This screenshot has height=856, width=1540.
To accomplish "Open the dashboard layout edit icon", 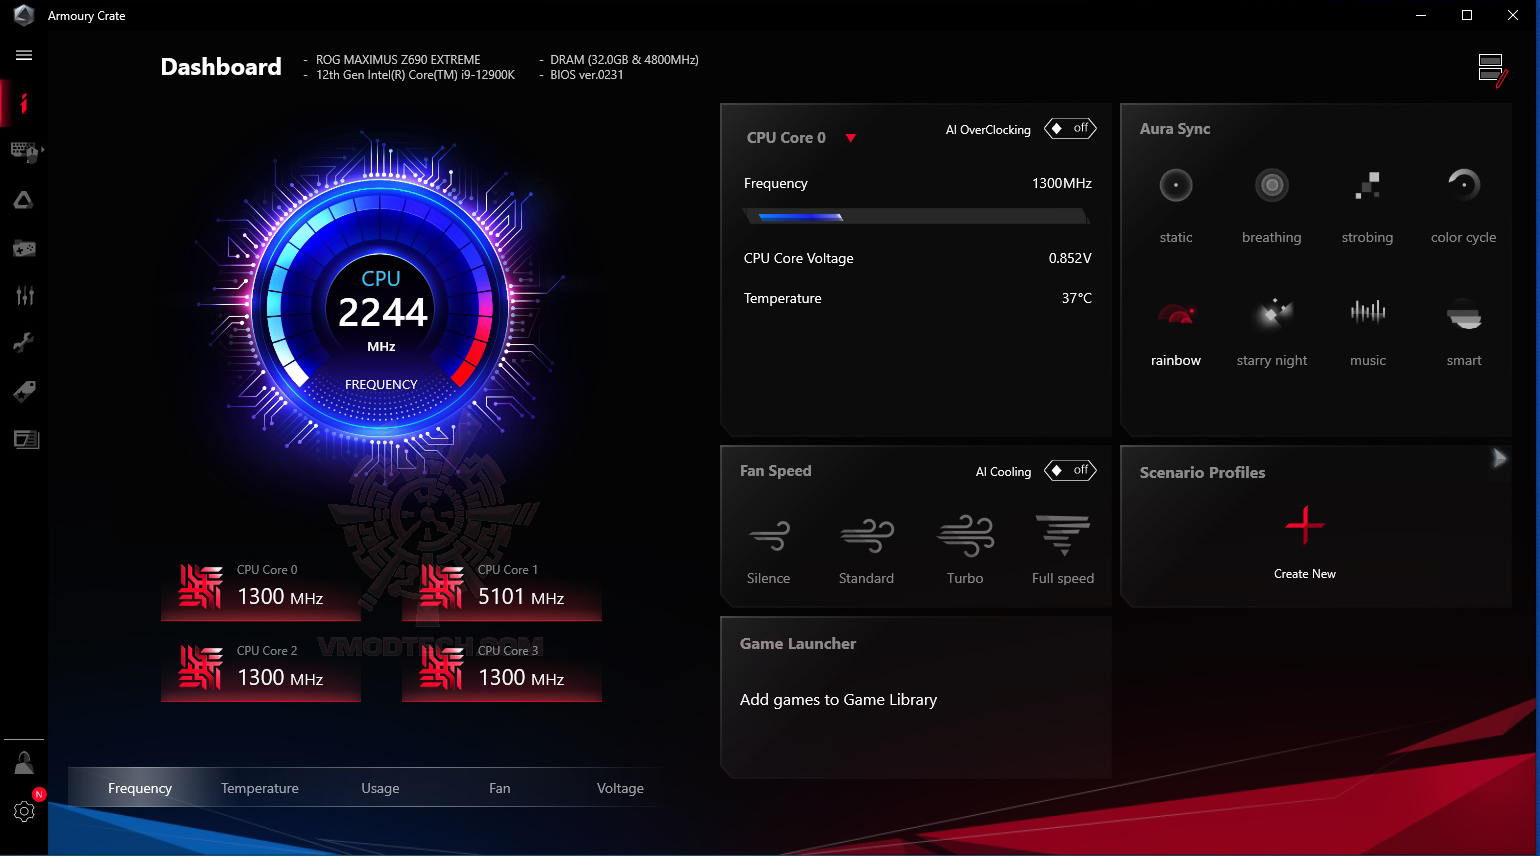I will (1492, 71).
